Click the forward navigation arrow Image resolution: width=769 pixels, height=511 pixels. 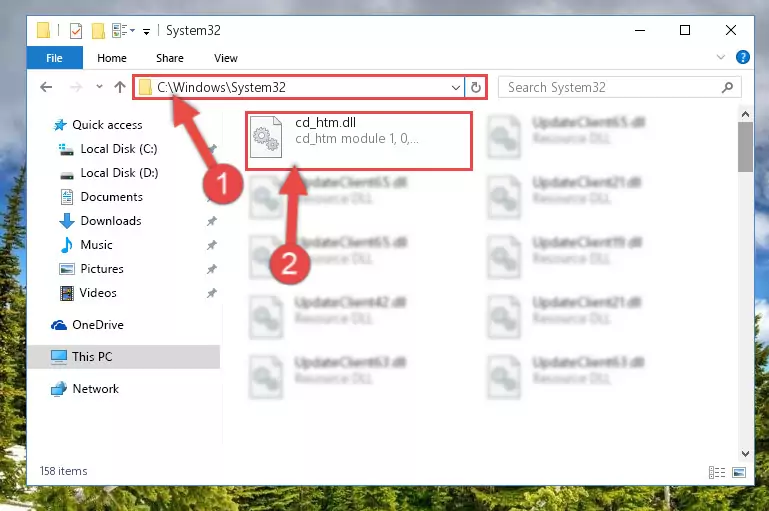tap(76, 87)
